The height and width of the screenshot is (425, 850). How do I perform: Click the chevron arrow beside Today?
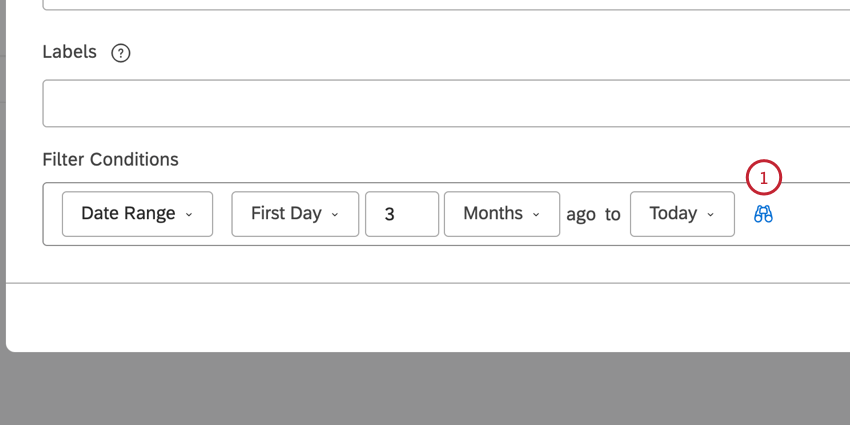pos(711,214)
